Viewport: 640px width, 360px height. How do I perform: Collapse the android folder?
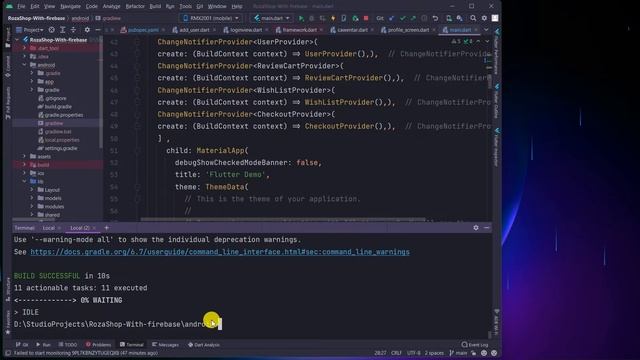[24, 65]
